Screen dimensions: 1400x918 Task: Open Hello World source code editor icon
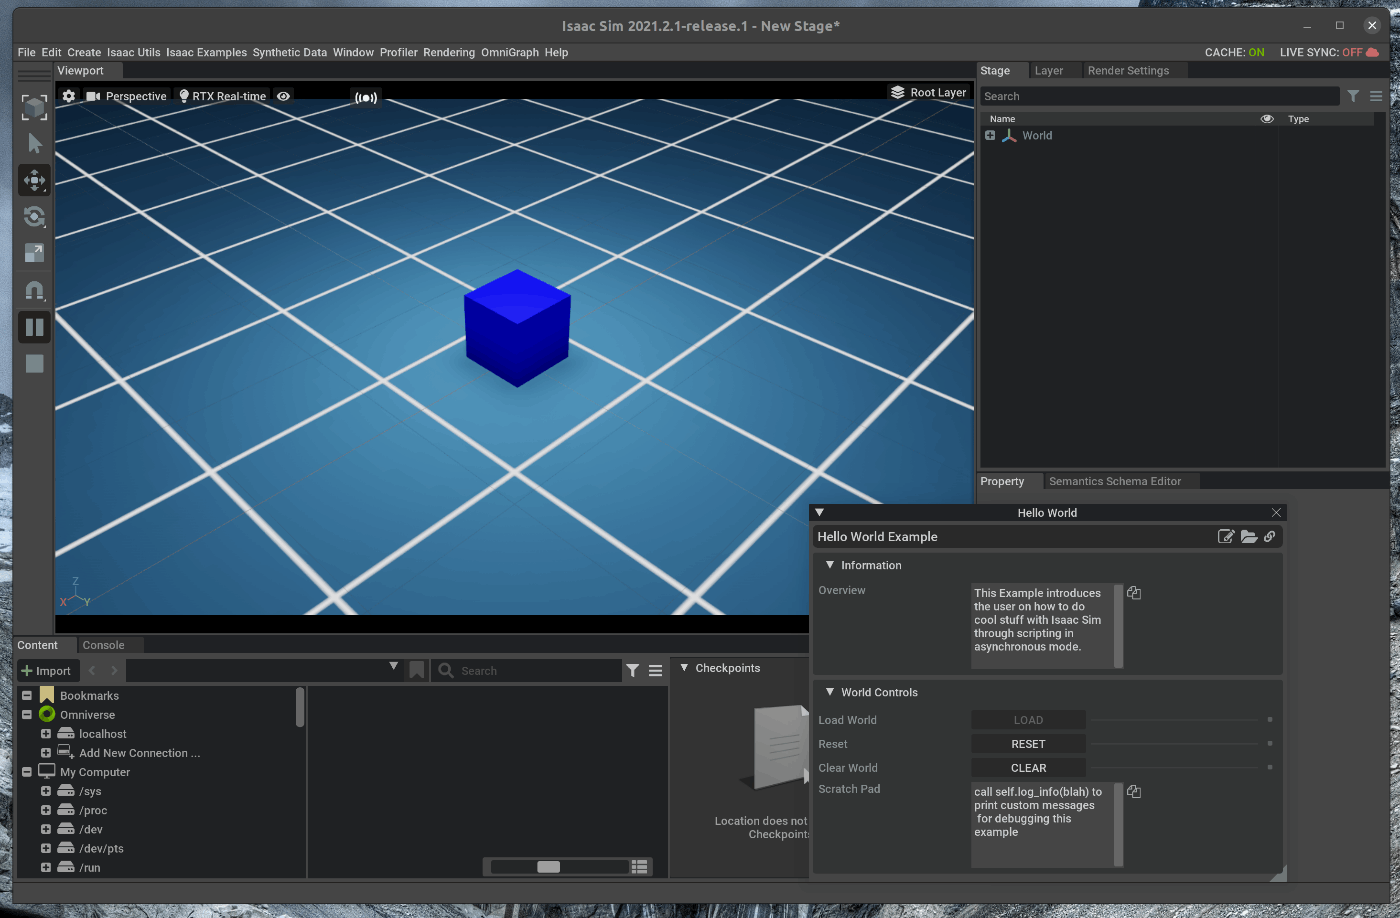(1226, 537)
